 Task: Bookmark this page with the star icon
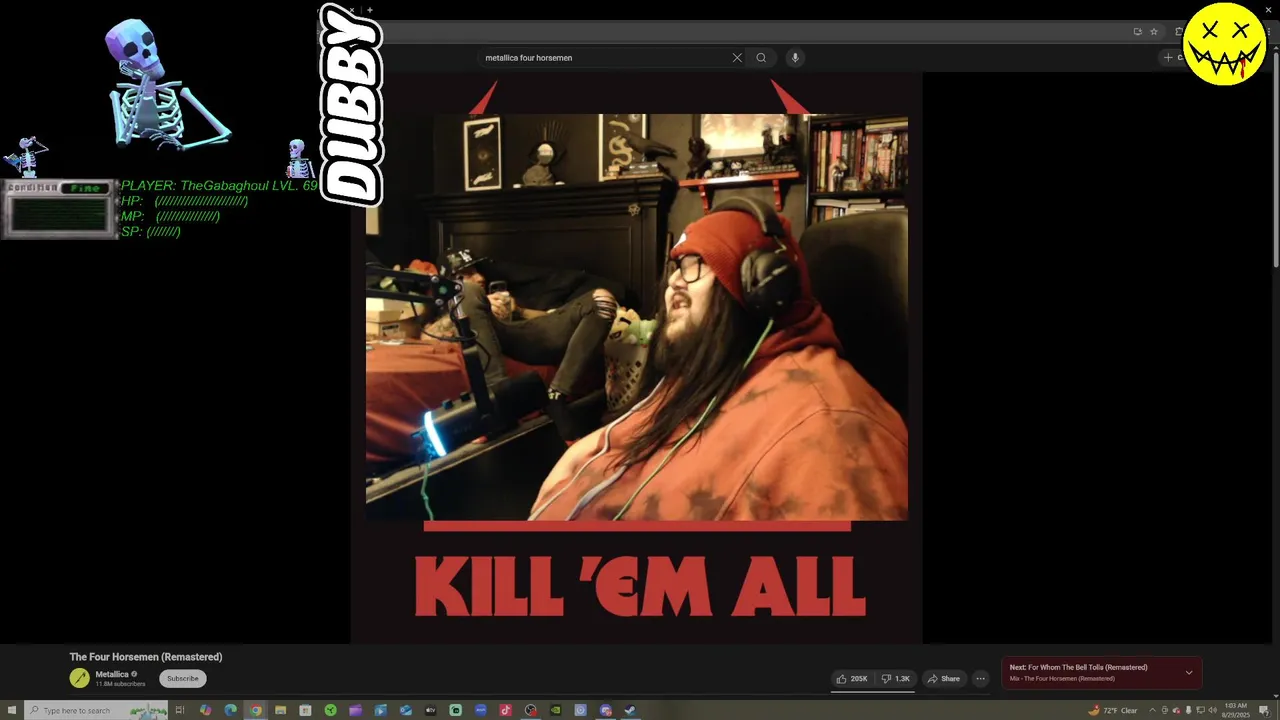pos(1153,32)
